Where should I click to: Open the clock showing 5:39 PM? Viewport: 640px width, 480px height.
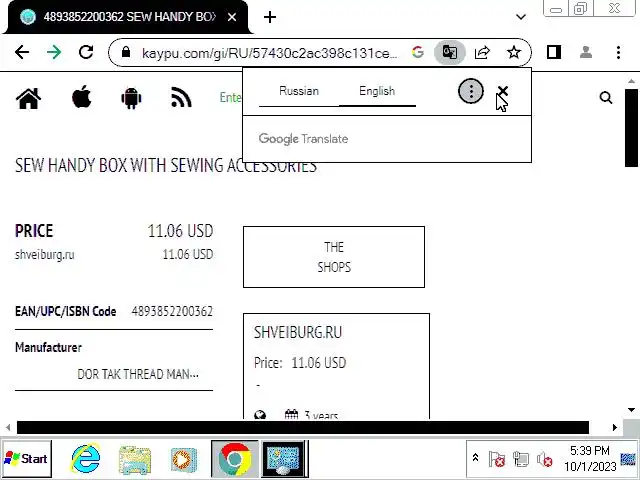point(590,459)
